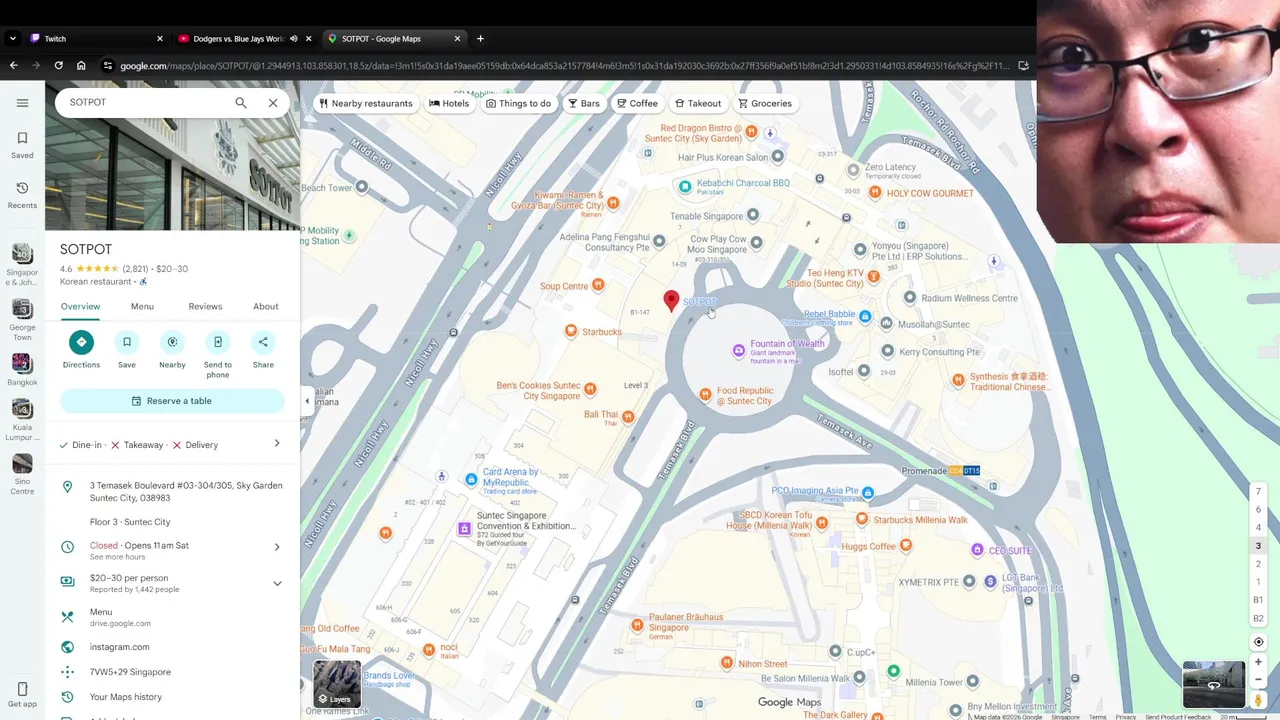Screen dimensions: 1280x720
Task: Select floor level 6
Action: tap(1258, 509)
